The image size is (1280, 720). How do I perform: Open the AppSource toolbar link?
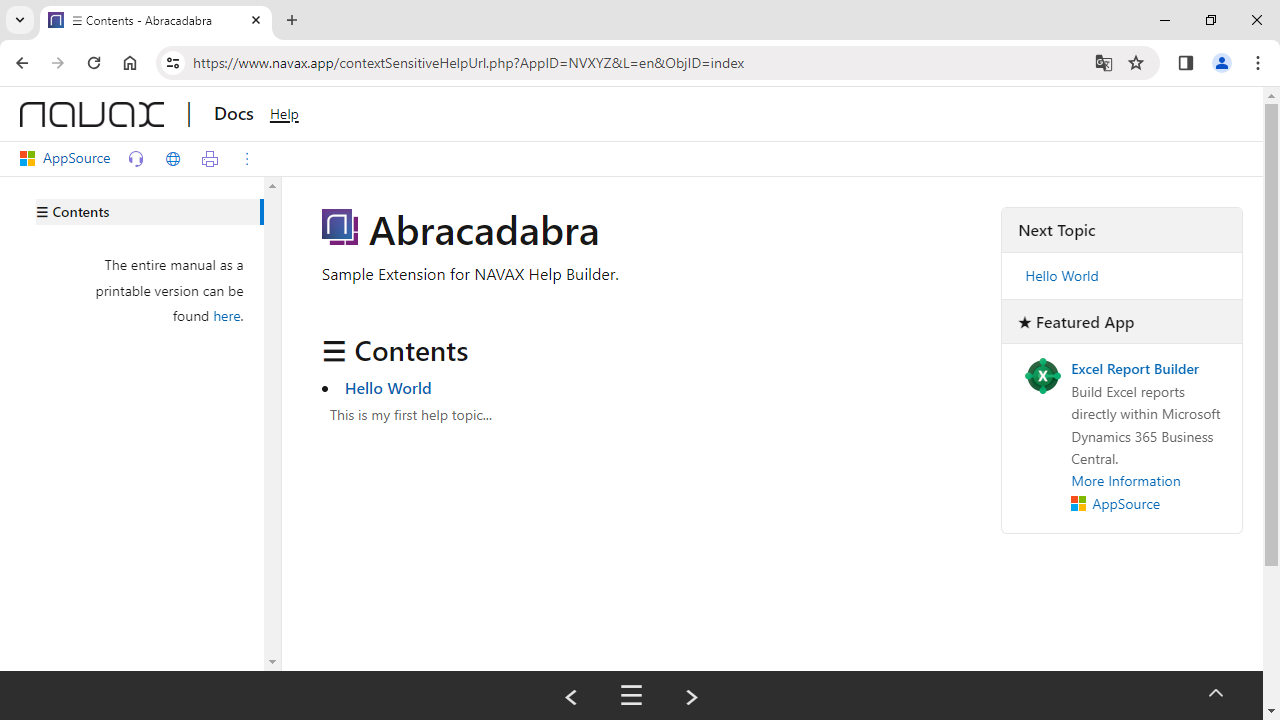[65, 158]
